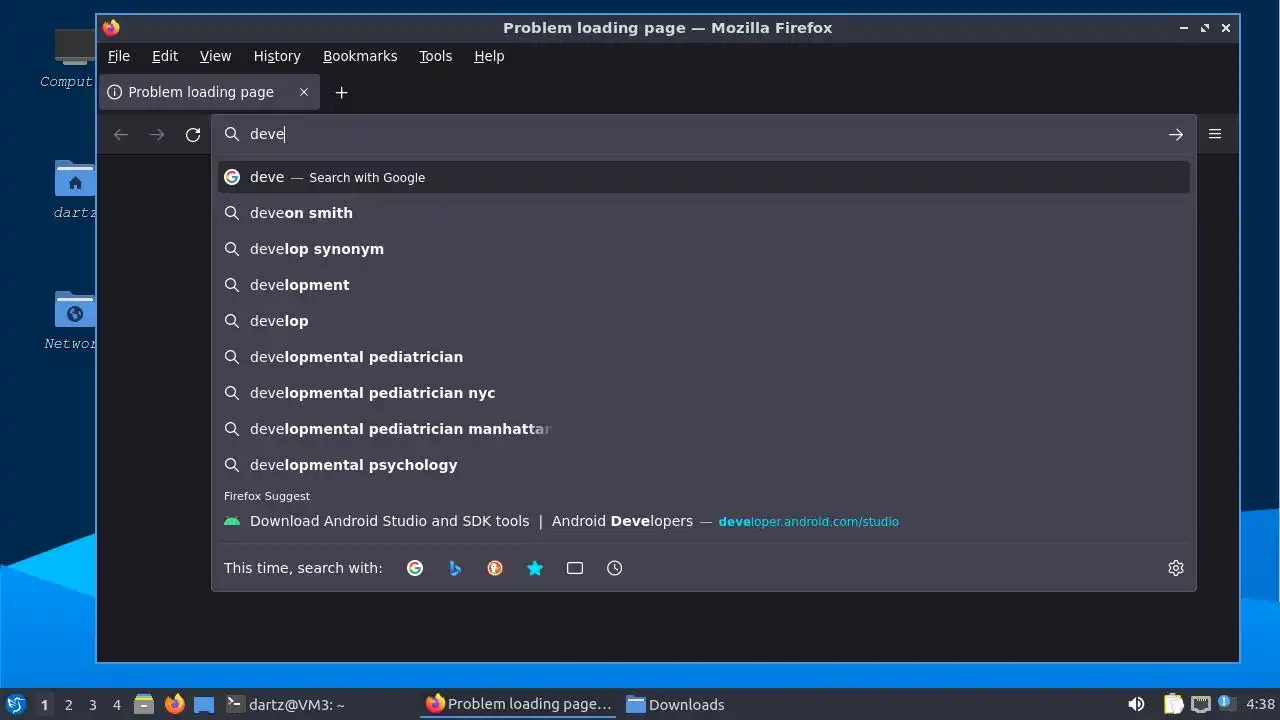Viewport: 1280px width, 720px height.
Task: Select 'develop synonym' suggestion
Action: pos(703,249)
